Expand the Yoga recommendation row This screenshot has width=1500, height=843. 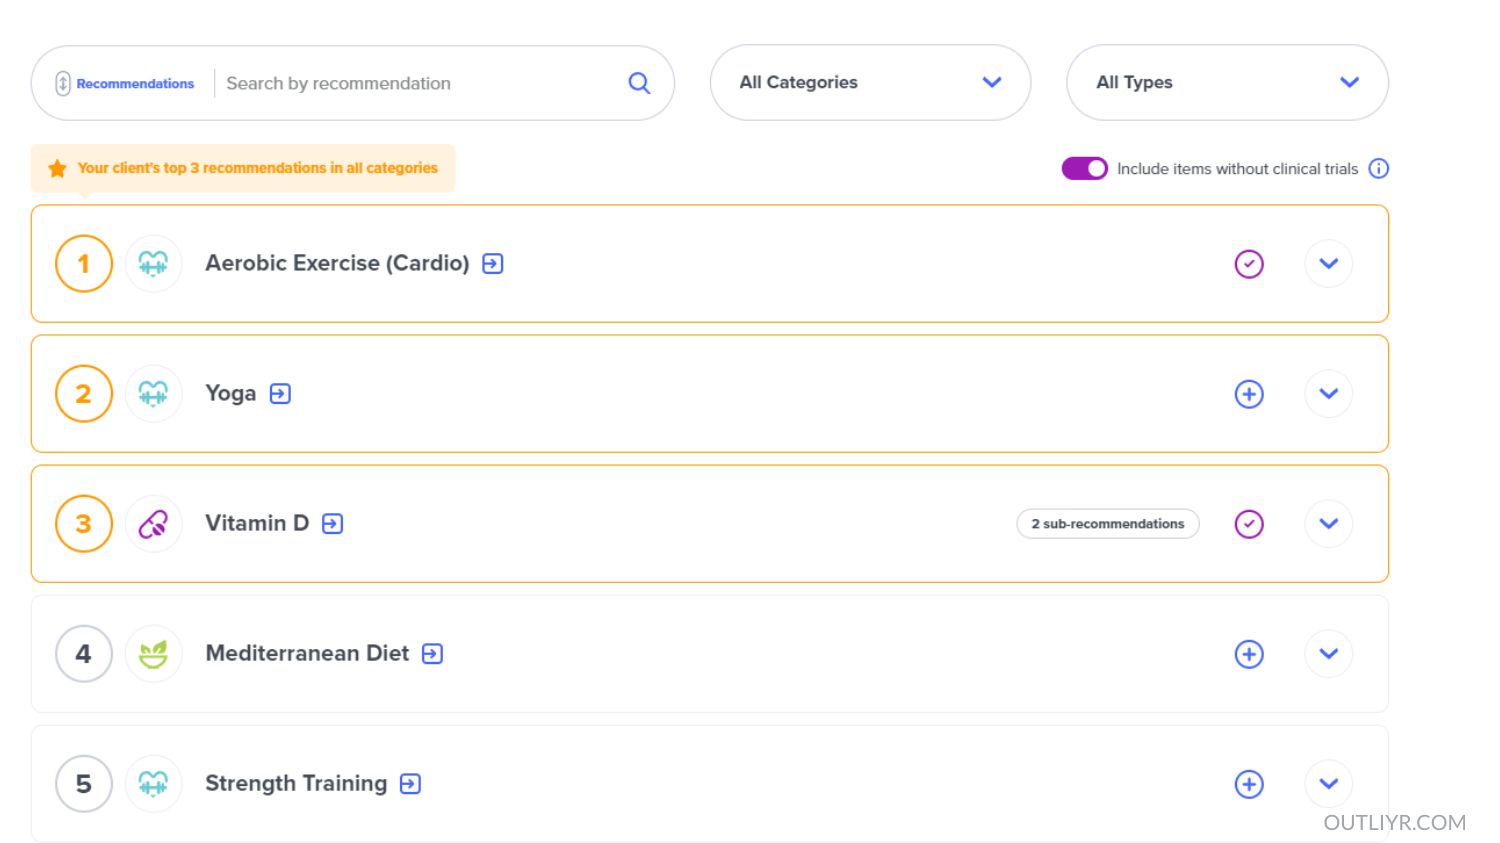1328,393
